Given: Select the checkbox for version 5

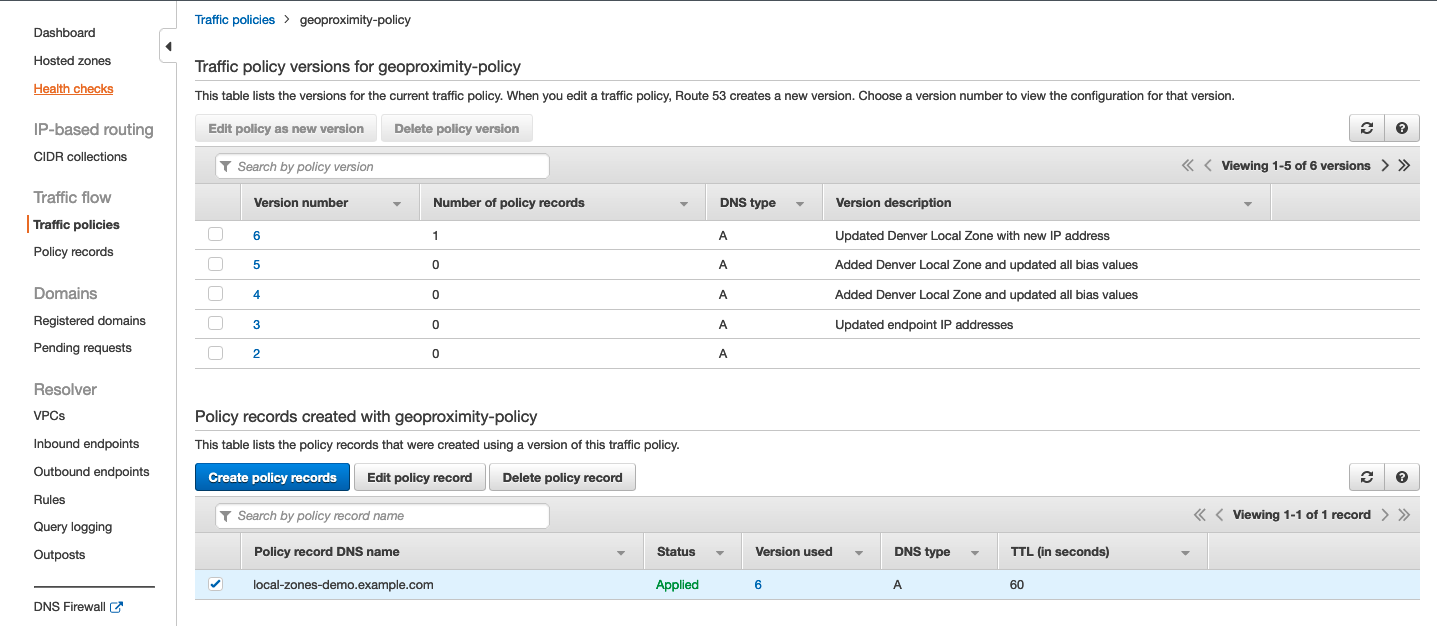Looking at the screenshot, I should (215, 264).
